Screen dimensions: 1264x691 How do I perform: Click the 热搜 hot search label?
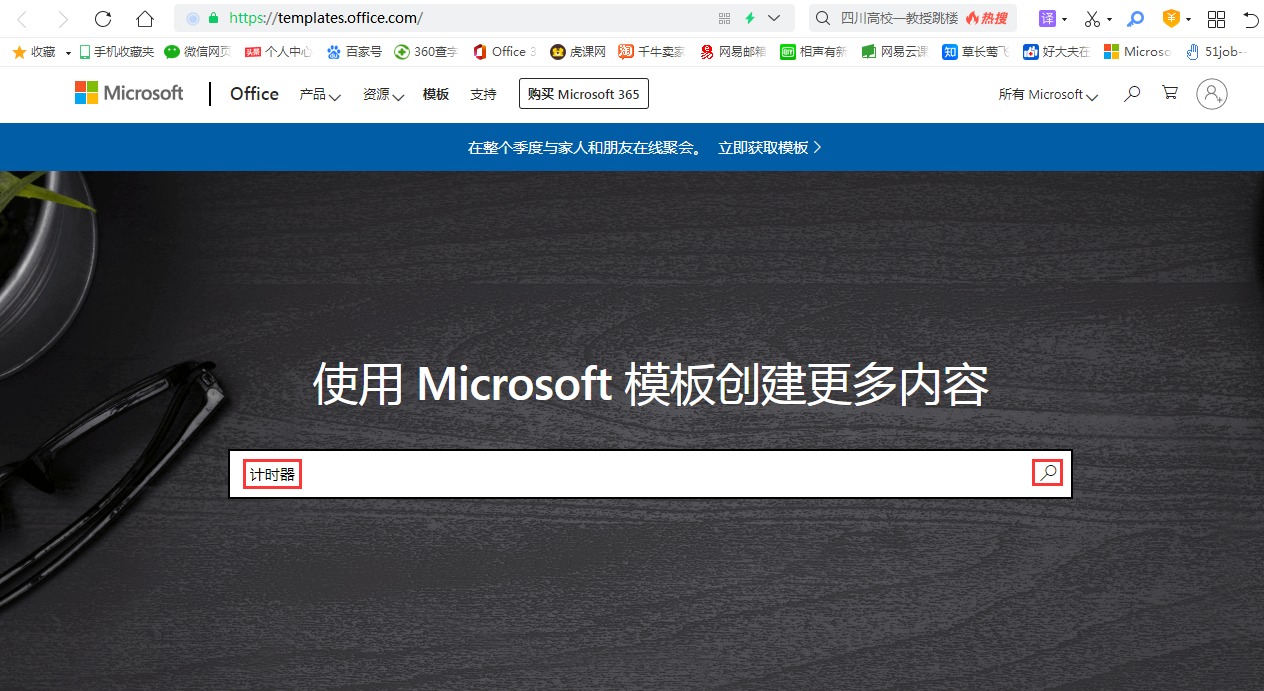coord(987,18)
